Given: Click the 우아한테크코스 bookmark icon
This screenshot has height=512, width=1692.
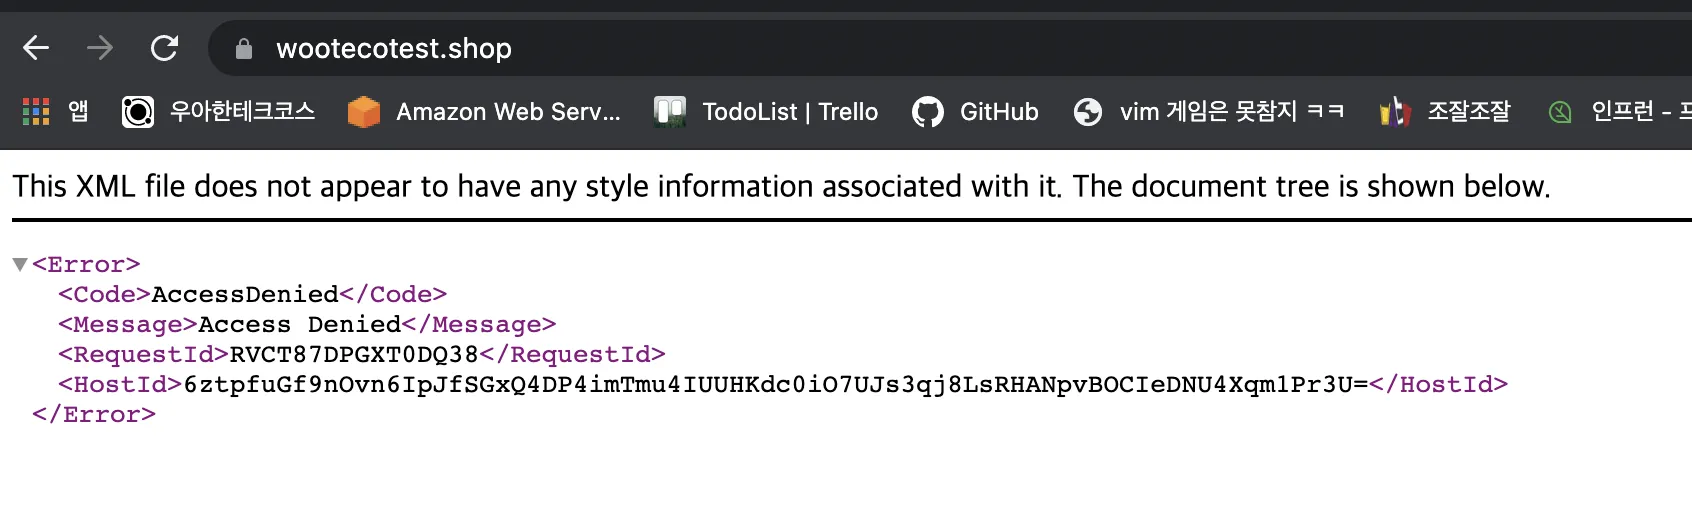Looking at the screenshot, I should [138, 112].
